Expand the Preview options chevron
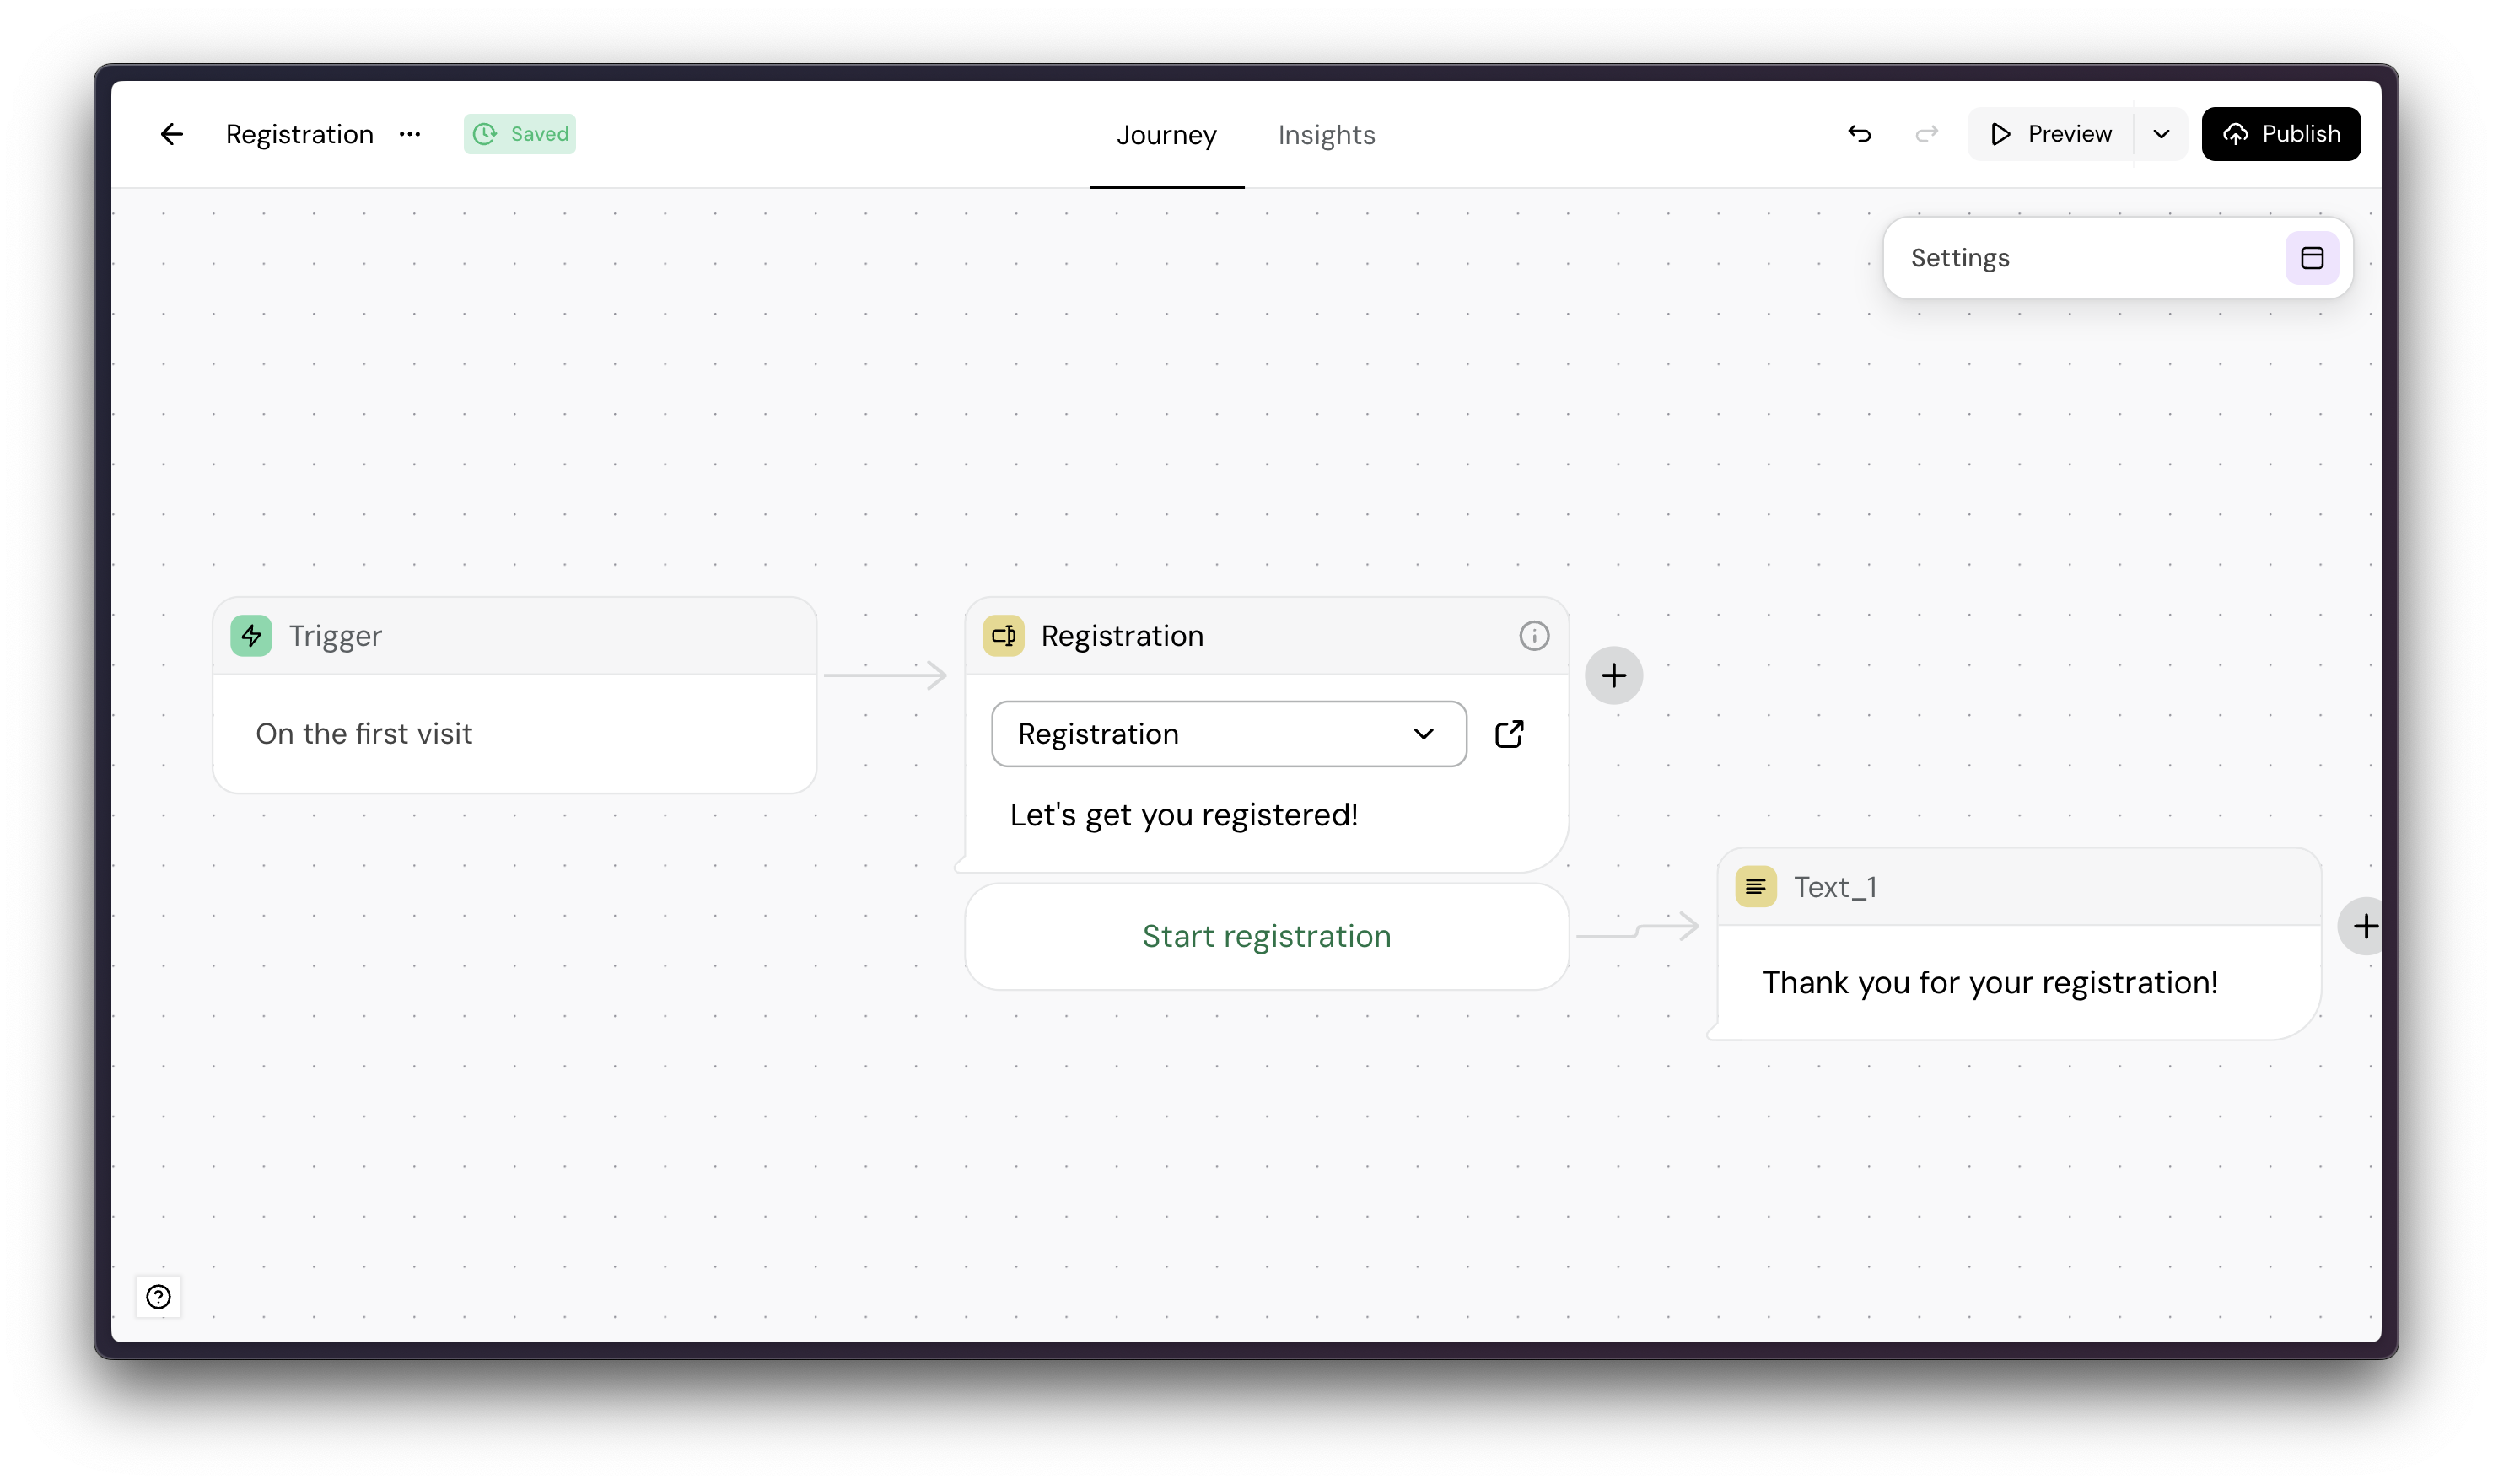 pyautogui.click(x=2161, y=134)
